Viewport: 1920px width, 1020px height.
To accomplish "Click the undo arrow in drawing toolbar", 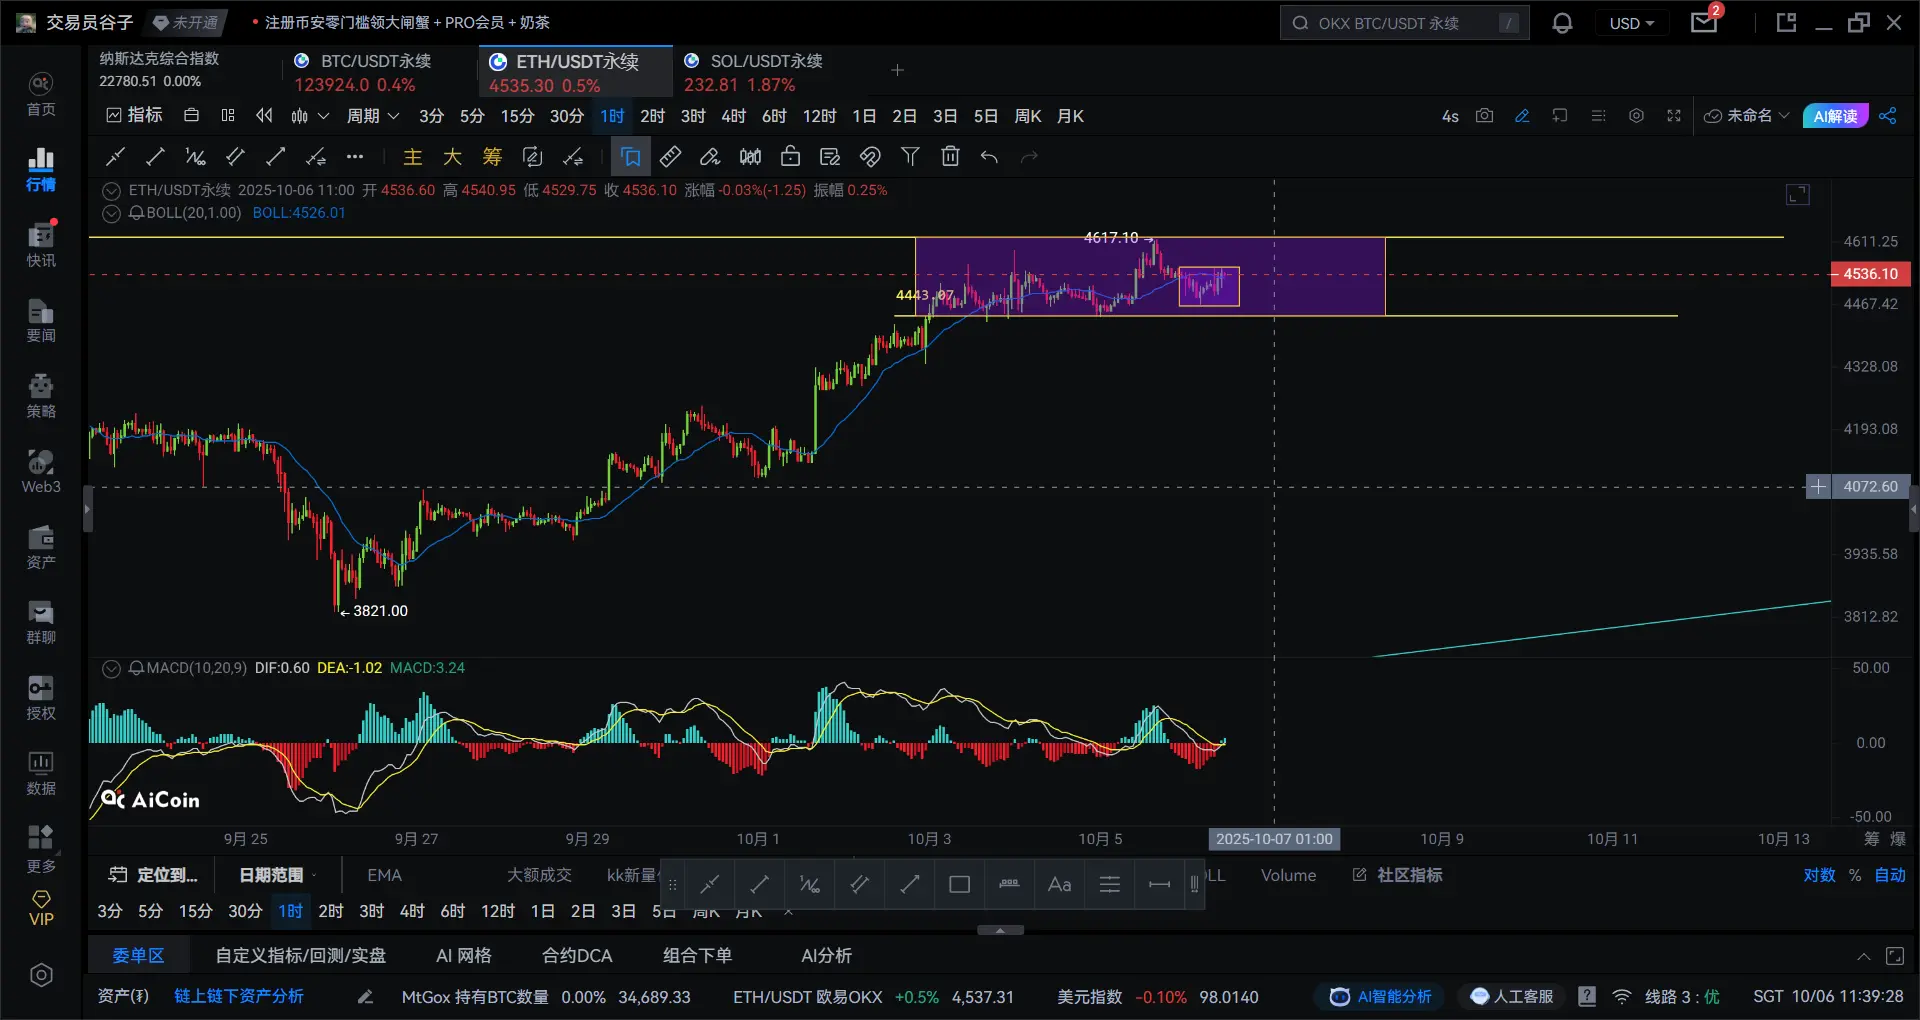I will [989, 156].
